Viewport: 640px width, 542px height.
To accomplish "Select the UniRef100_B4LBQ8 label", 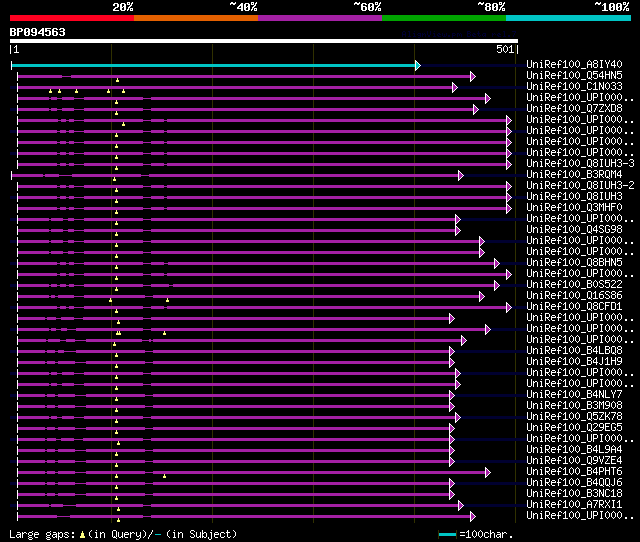I will (574, 351).
